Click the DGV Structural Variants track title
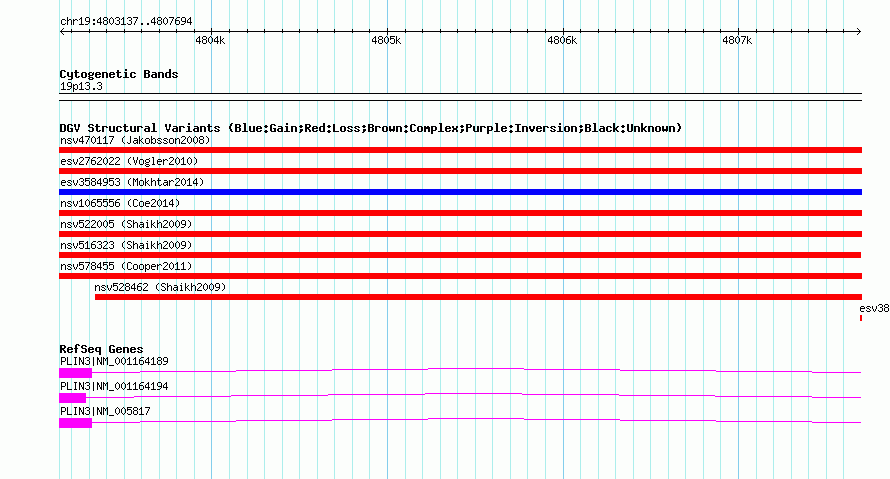This screenshot has width=890, height=479. [x=370, y=128]
